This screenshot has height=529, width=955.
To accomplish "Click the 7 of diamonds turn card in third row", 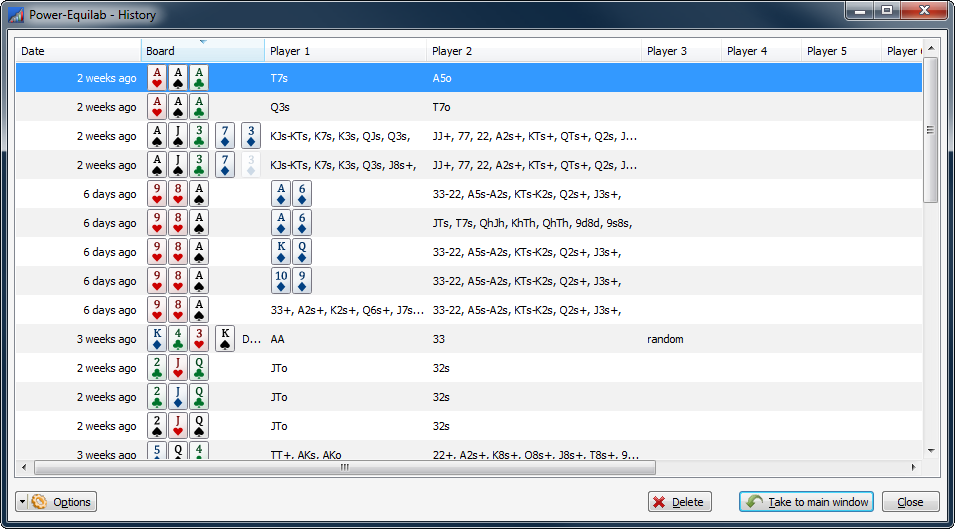I will click(x=225, y=136).
